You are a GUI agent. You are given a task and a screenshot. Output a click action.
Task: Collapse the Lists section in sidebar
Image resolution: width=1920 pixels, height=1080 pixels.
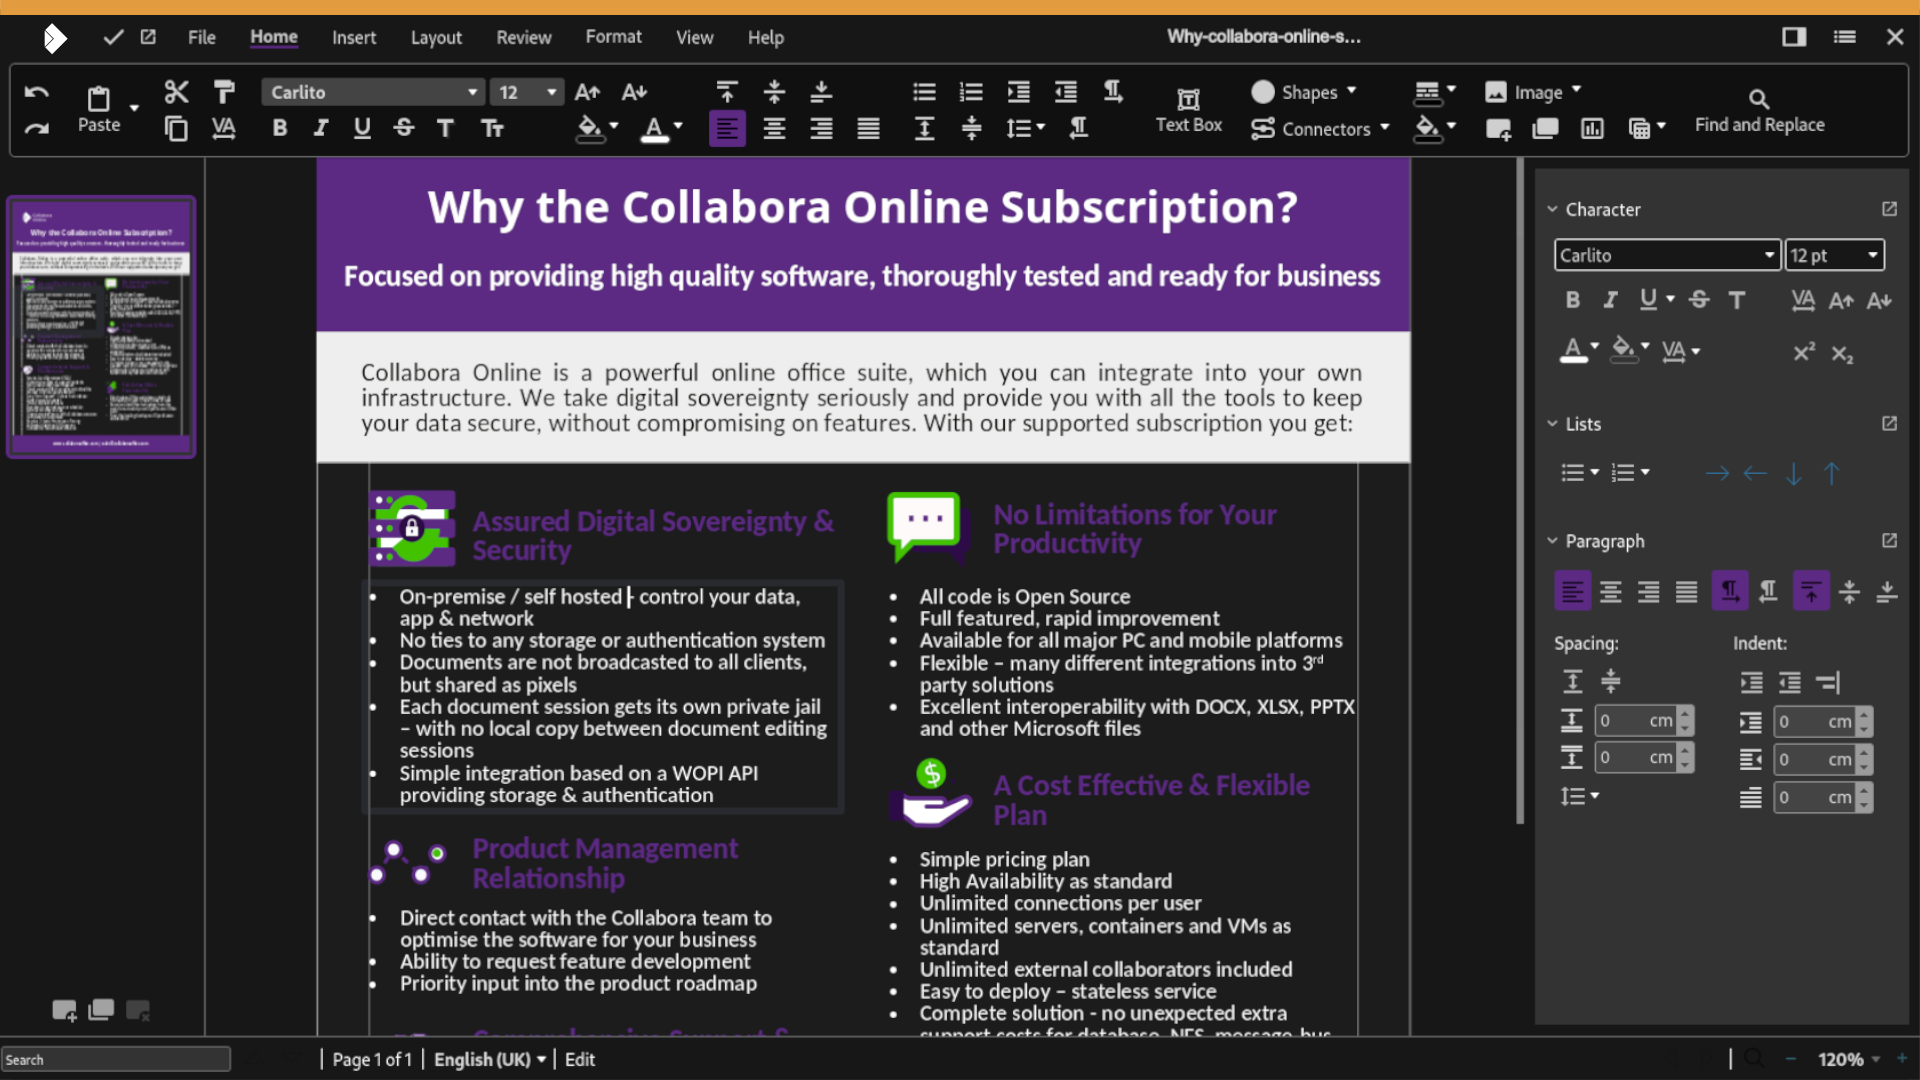(x=1552, y=424)
